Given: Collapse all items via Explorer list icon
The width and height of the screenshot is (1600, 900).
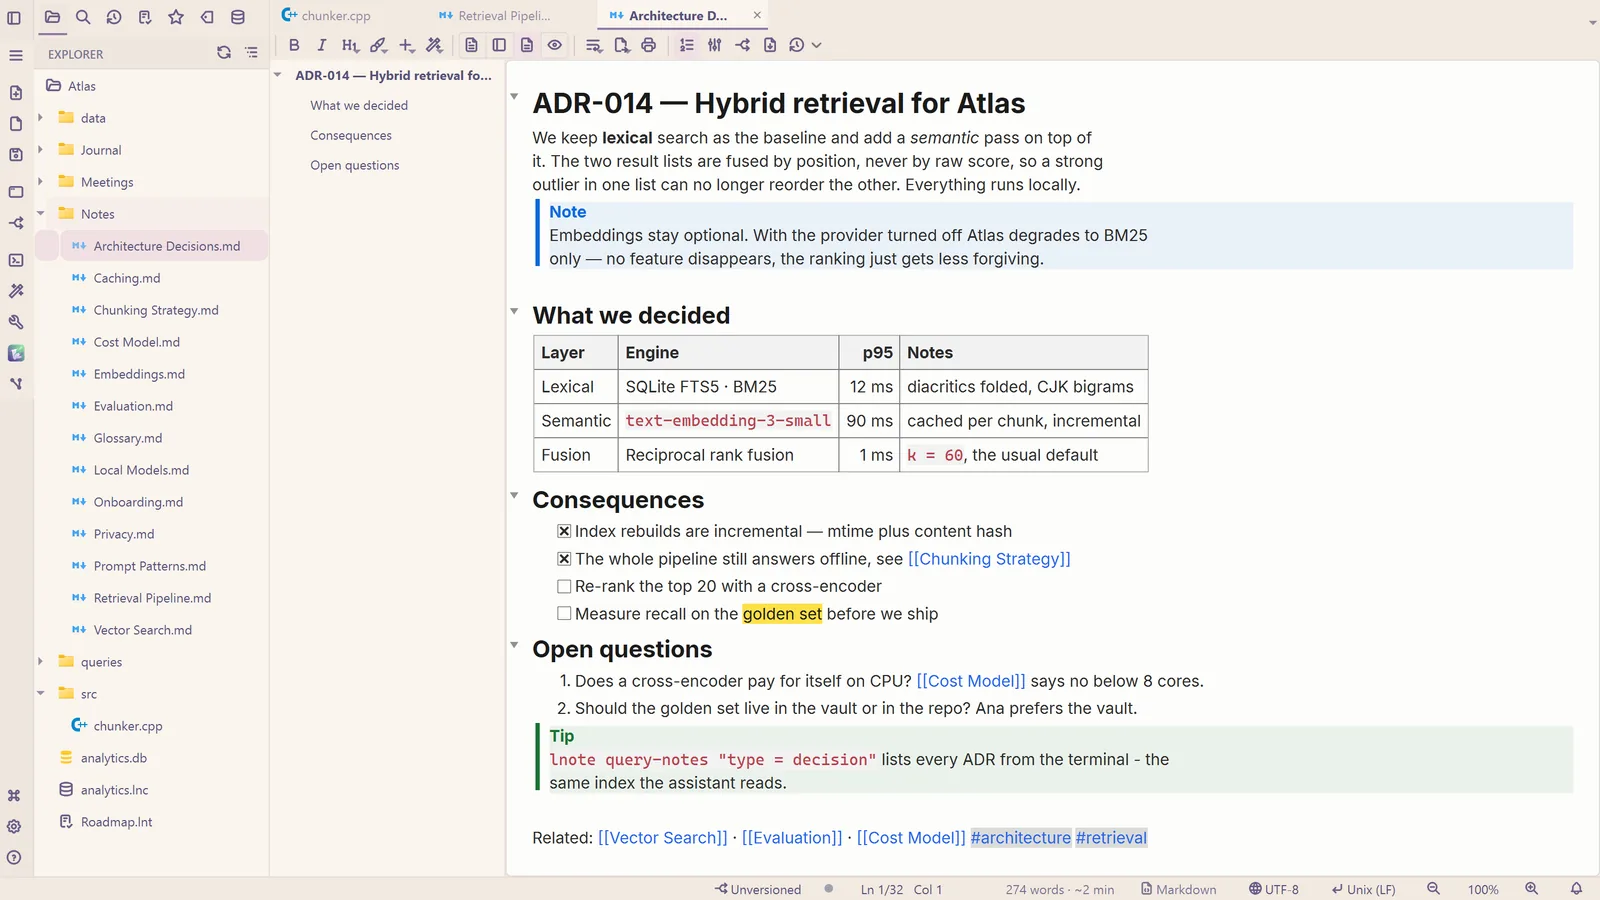Looking at the screenshot, I should [251, 53].
